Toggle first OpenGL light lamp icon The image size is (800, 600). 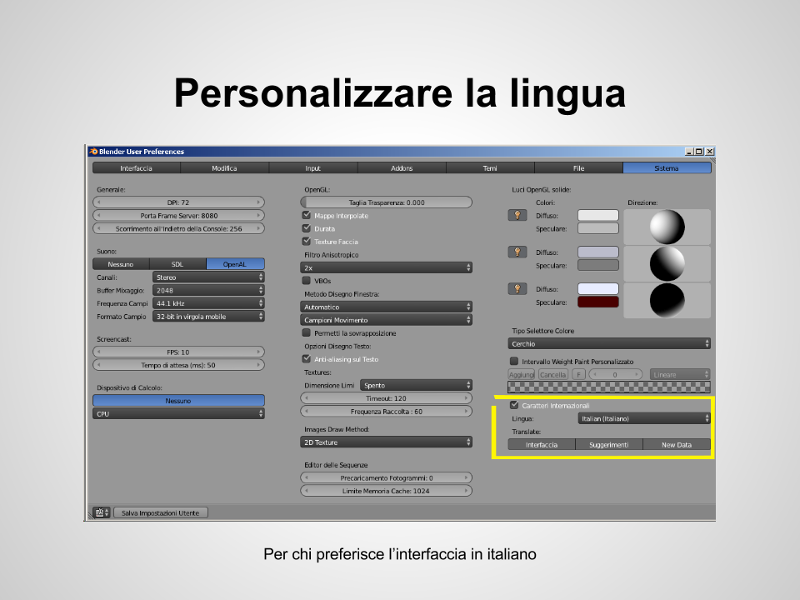[517, 215]
